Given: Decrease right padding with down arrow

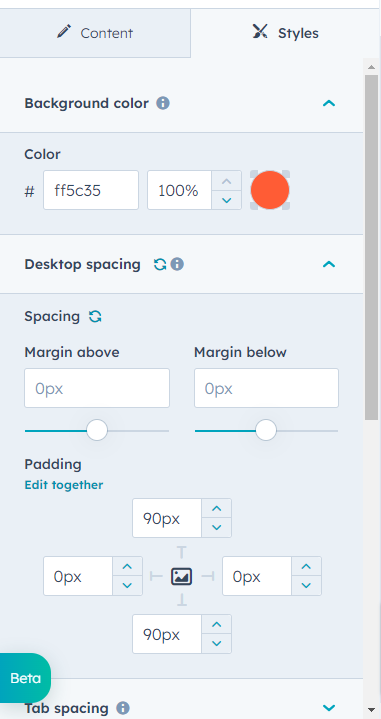Looking at the screenshot, I should pyautogui.click(x=306, y=586).
